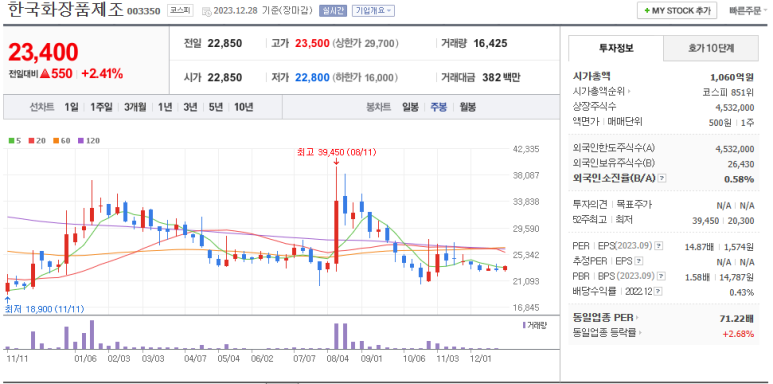Click the 최저 18,900 (11/11) chart marker
This screenshot has height=384, width=773.
[x=44, y=309]
